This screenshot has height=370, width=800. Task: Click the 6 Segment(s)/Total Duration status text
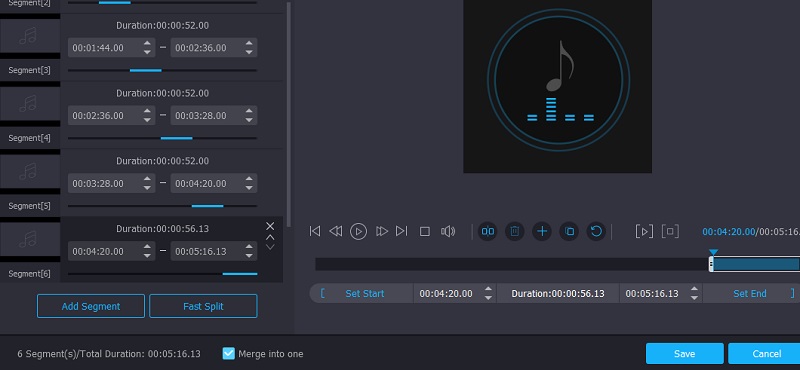109,354
